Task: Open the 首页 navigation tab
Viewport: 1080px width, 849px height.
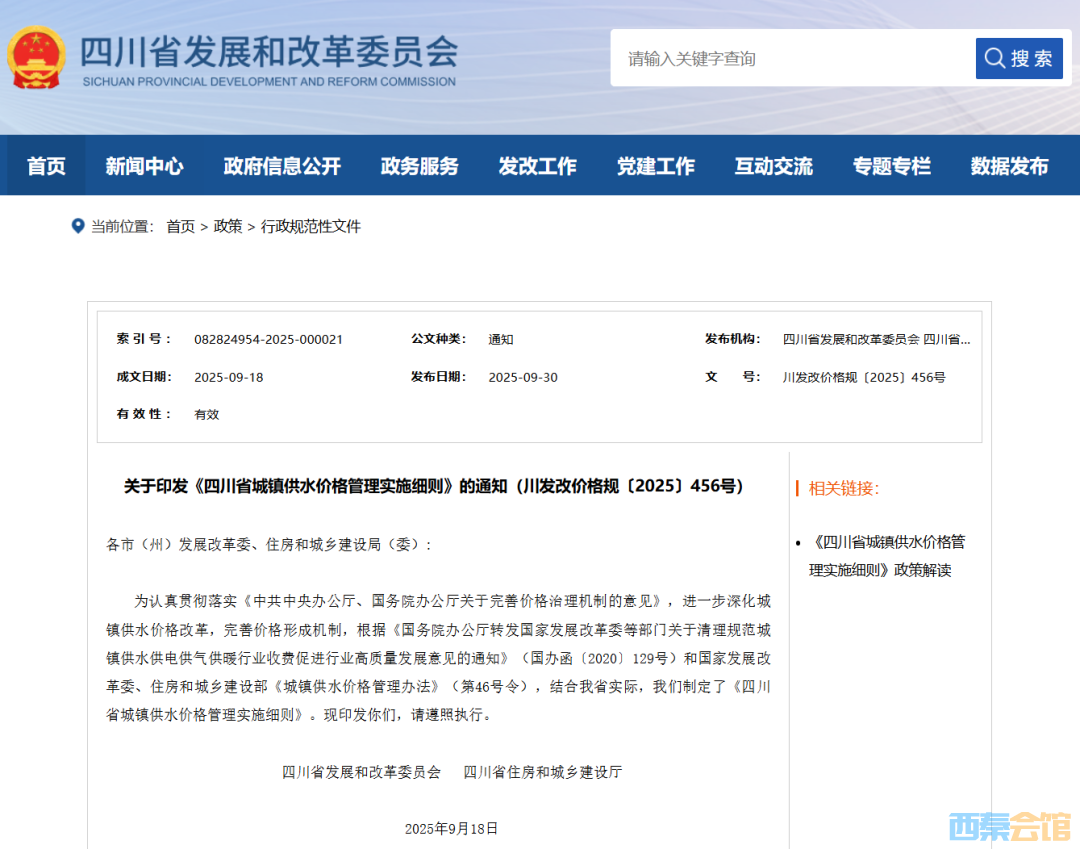Action: (46, 166)
